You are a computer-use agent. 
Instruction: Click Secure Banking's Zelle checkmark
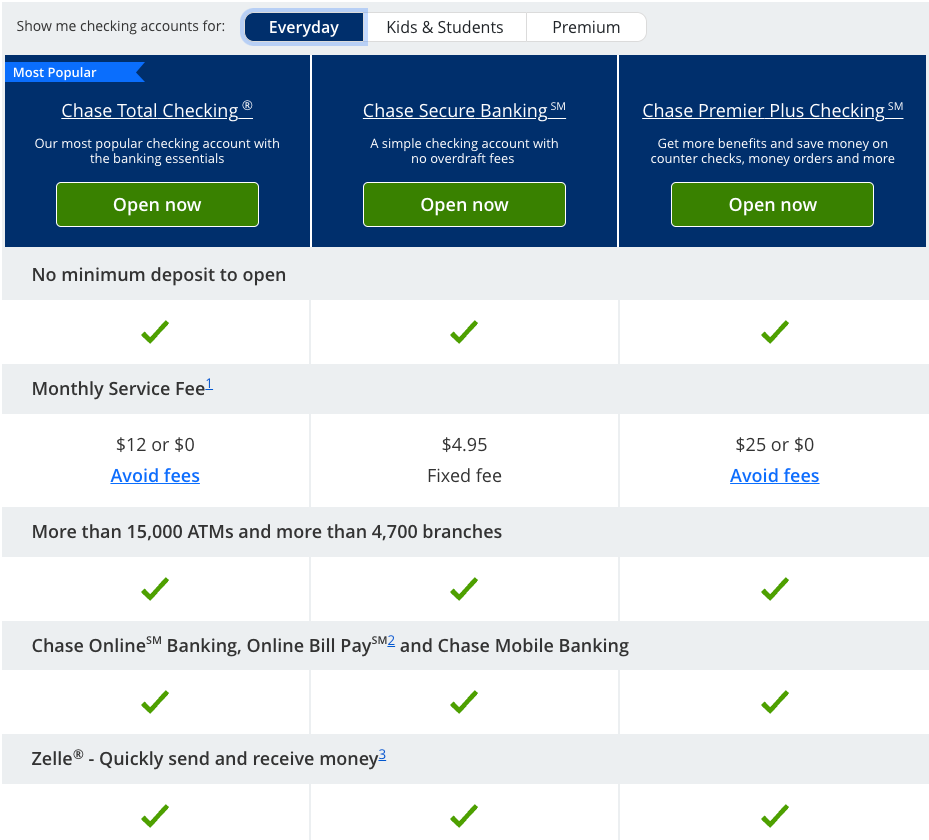[464, 816]
